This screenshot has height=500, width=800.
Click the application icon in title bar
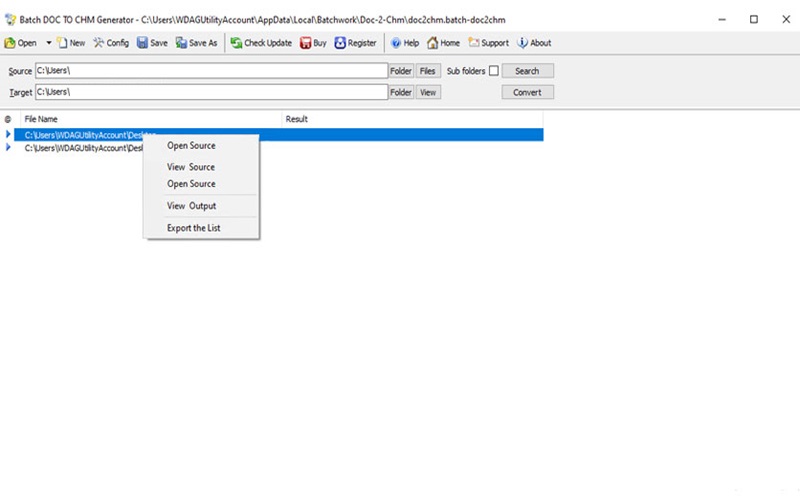pyautogui.click(x=10, y=19)
